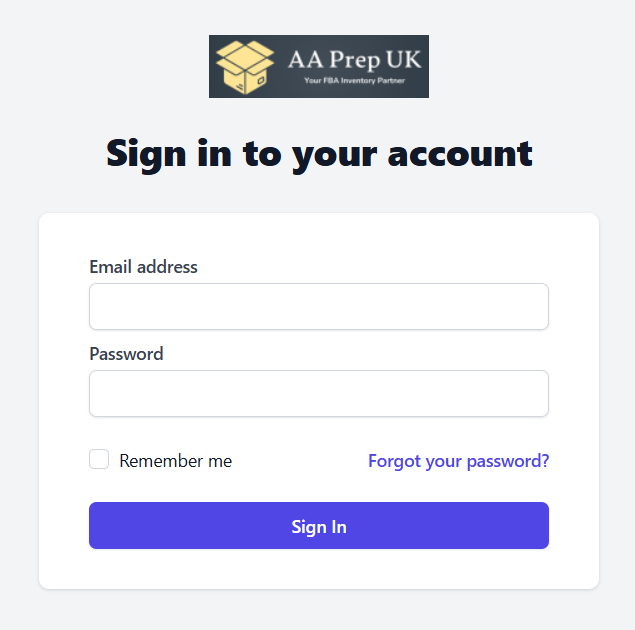
Task: Open the Forgot your password link
Action: click(x=458, y=461)
